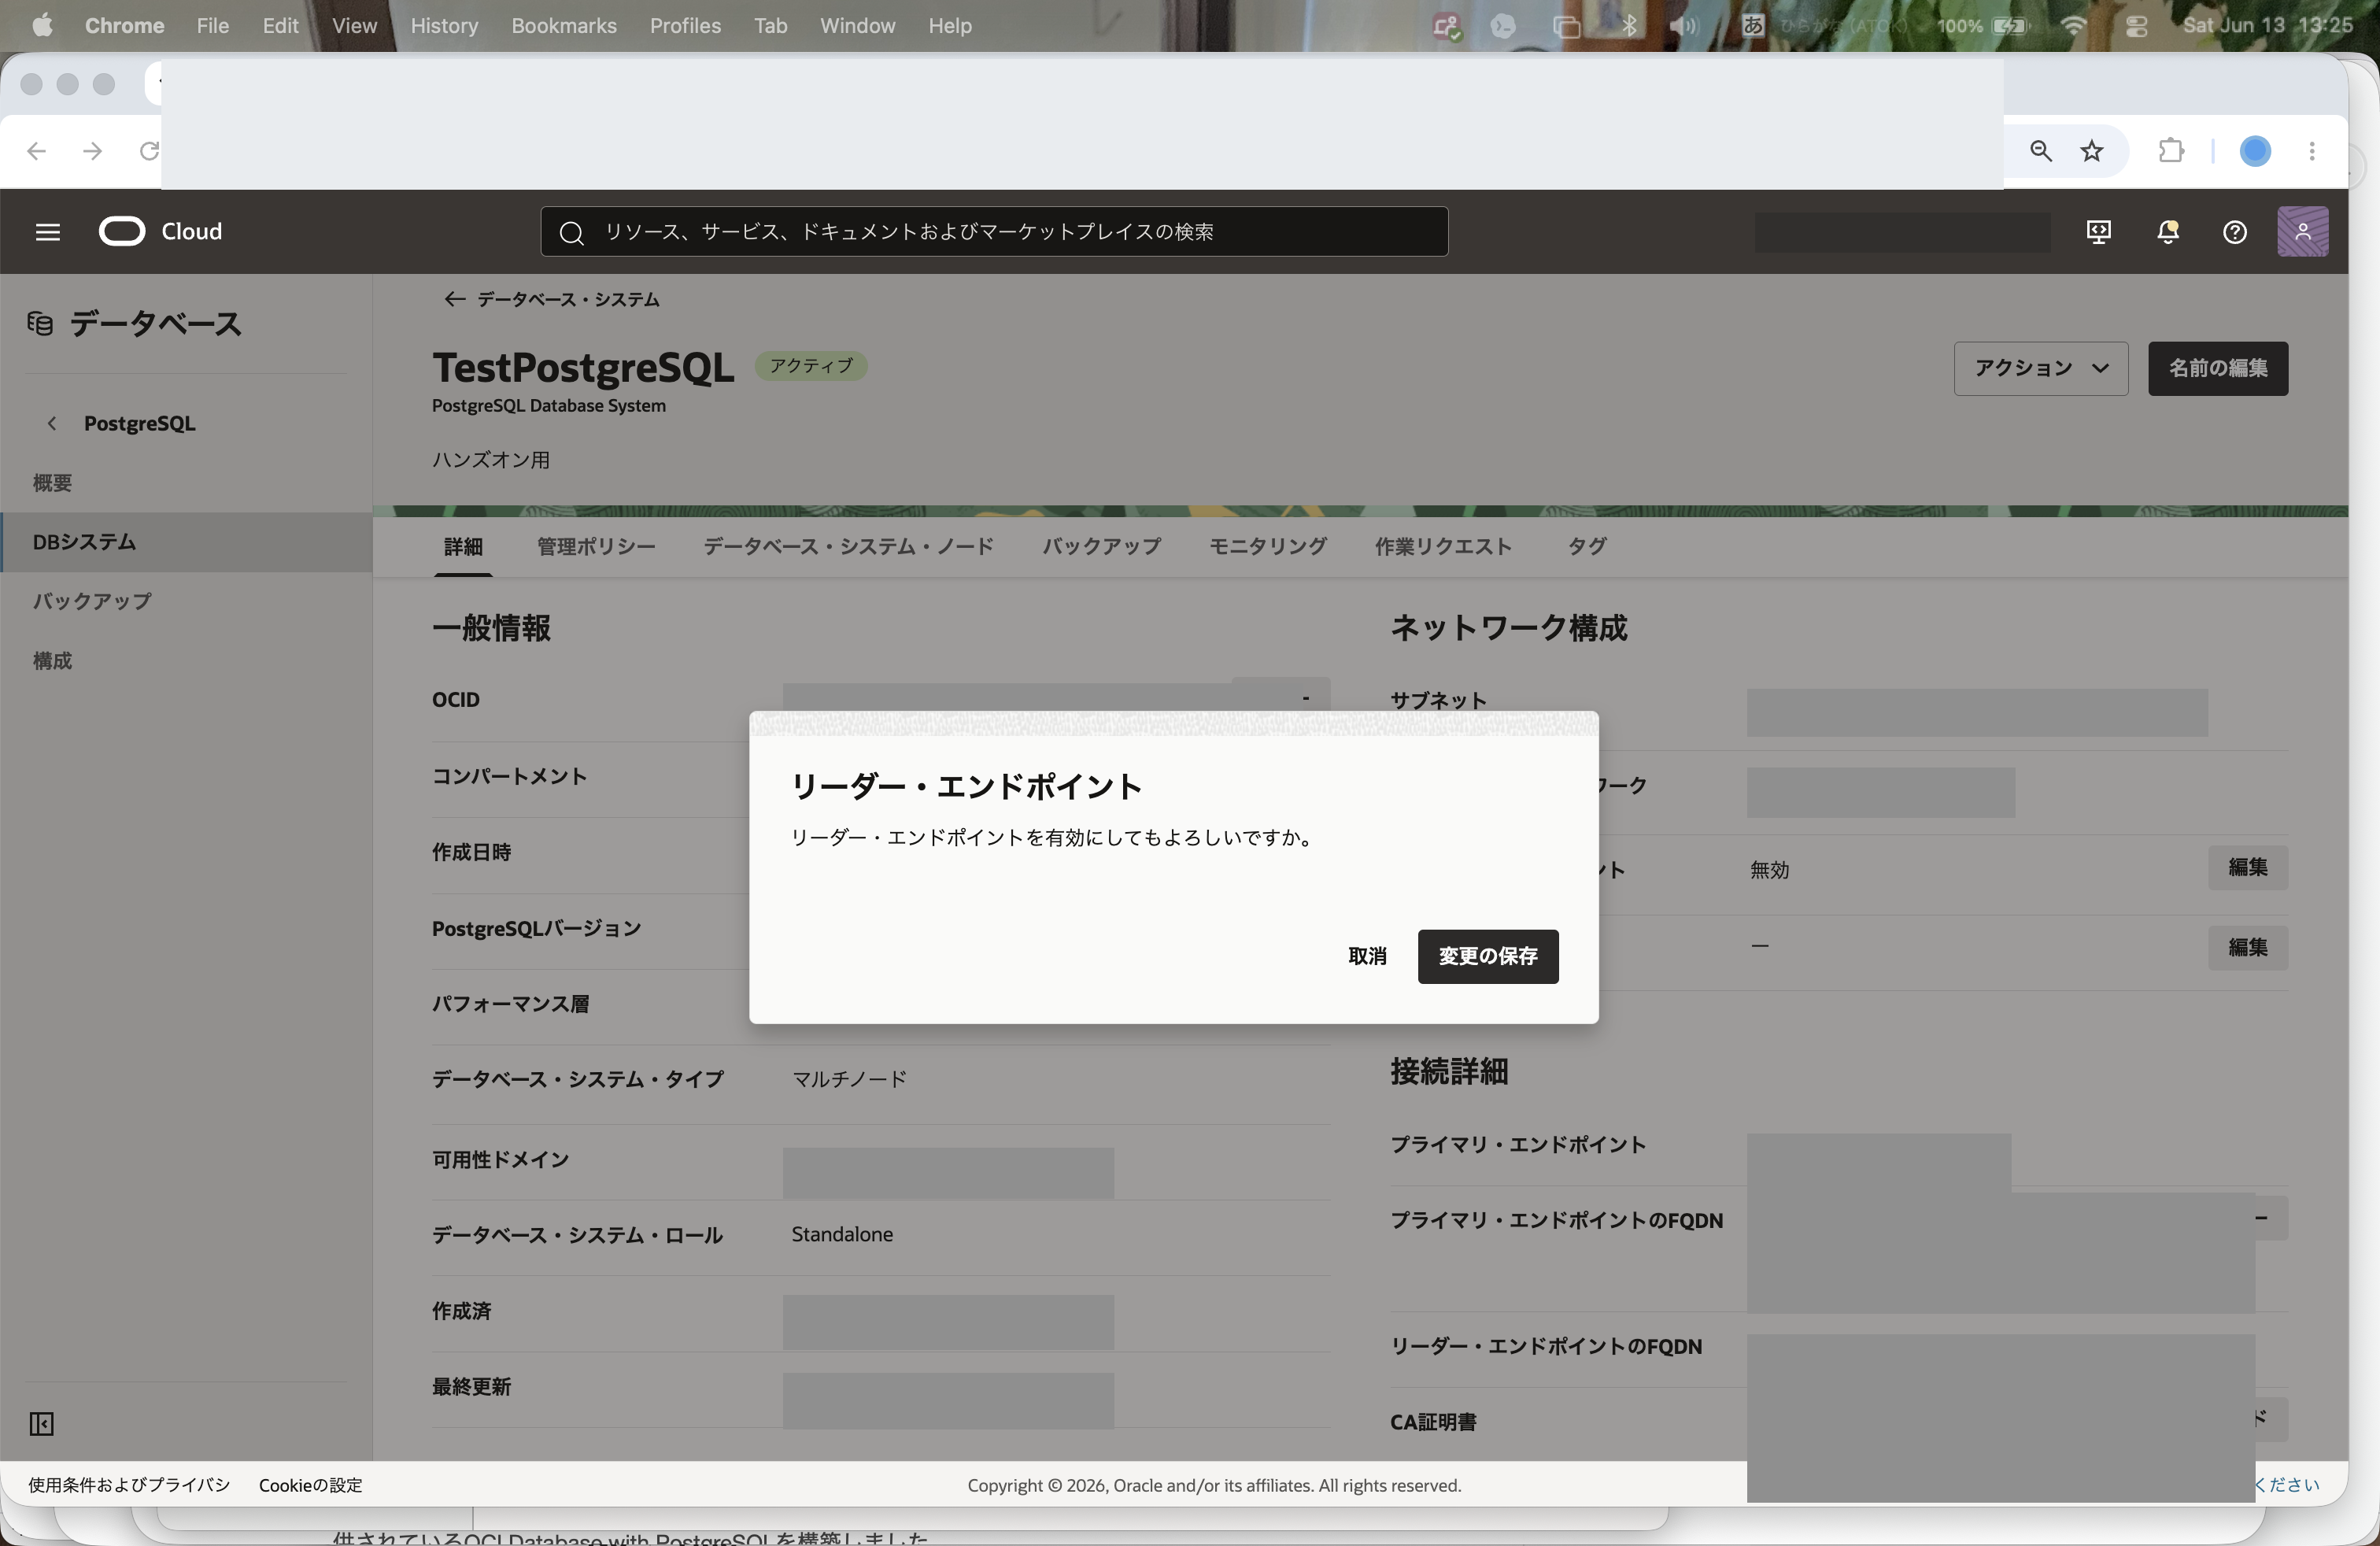The image size is (2380, 1546).
Task: Open Chrome three-dot menu
Action: 2311,151
